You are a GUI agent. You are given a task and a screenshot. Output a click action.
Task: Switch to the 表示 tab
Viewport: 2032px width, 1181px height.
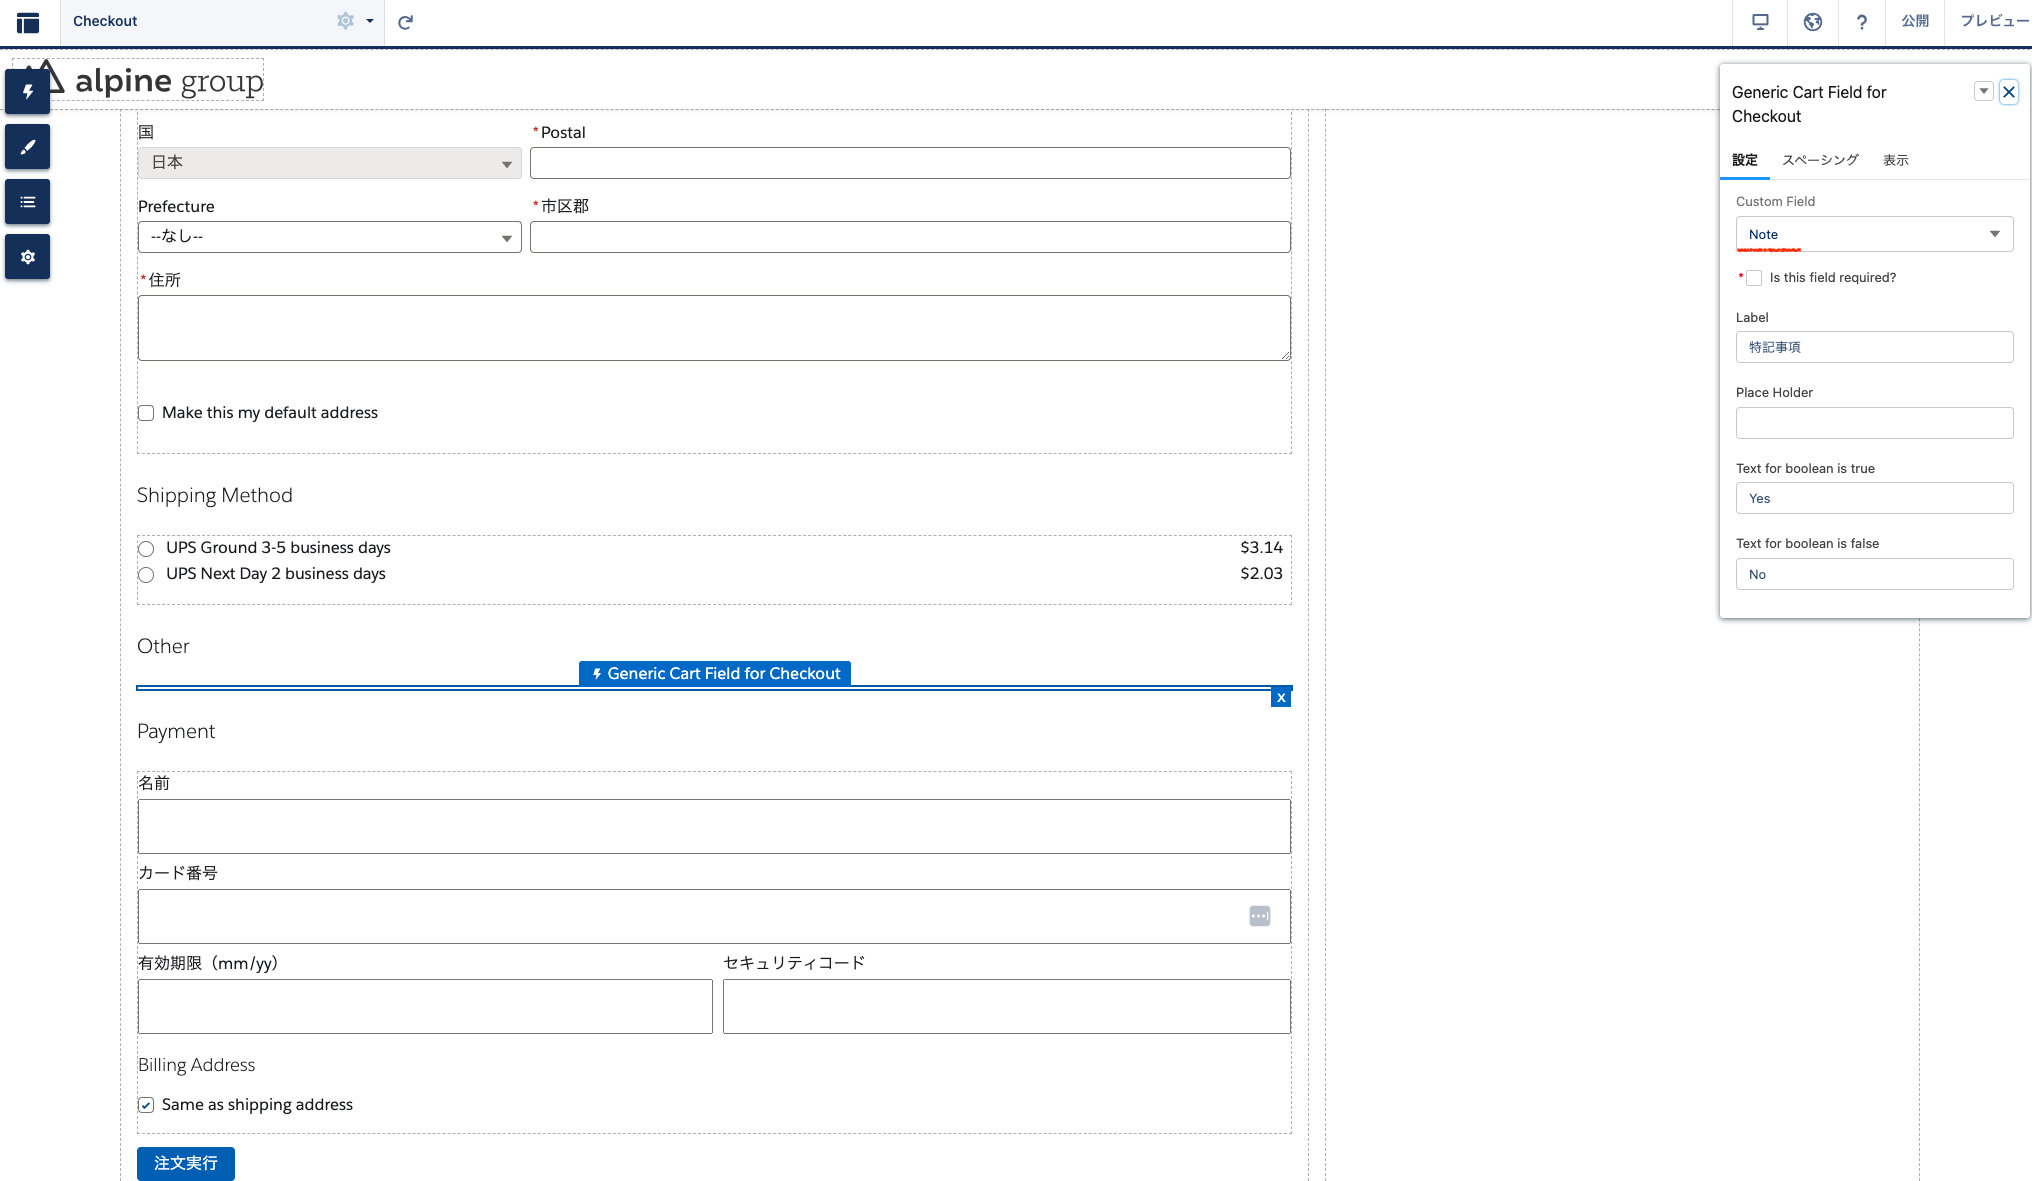tap(1895, 160)
